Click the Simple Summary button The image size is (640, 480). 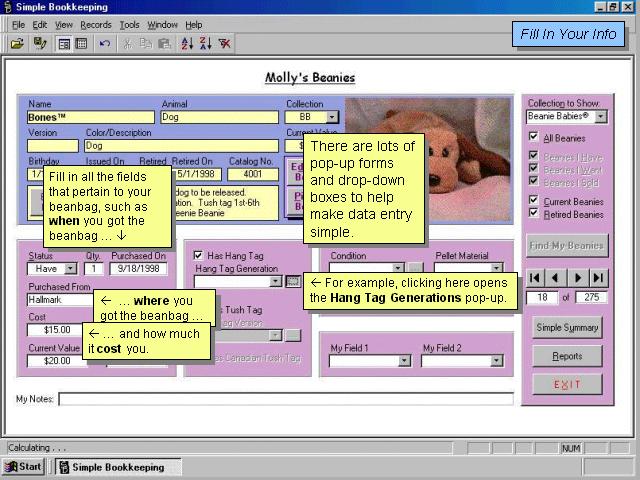click(x=566, y=328)
